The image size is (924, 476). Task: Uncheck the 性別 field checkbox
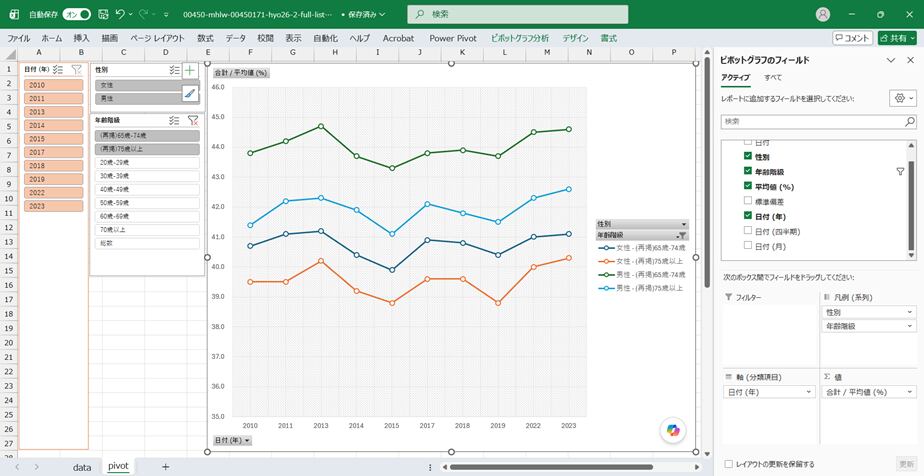tap(748, 156)
